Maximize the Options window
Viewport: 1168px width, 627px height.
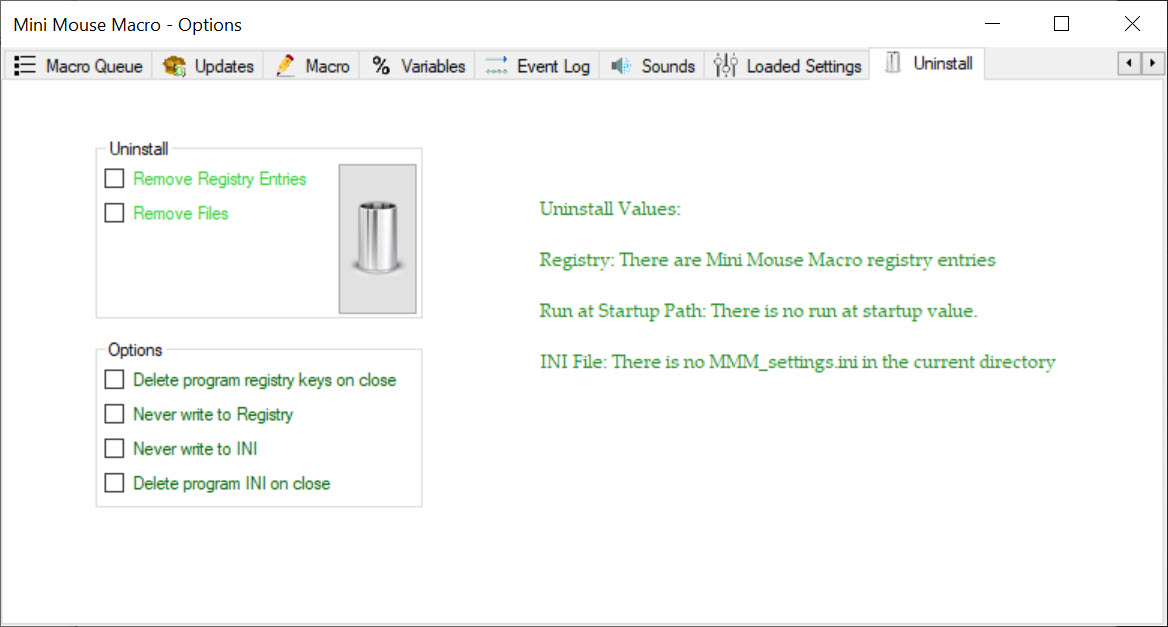(x=1061, y=24)
